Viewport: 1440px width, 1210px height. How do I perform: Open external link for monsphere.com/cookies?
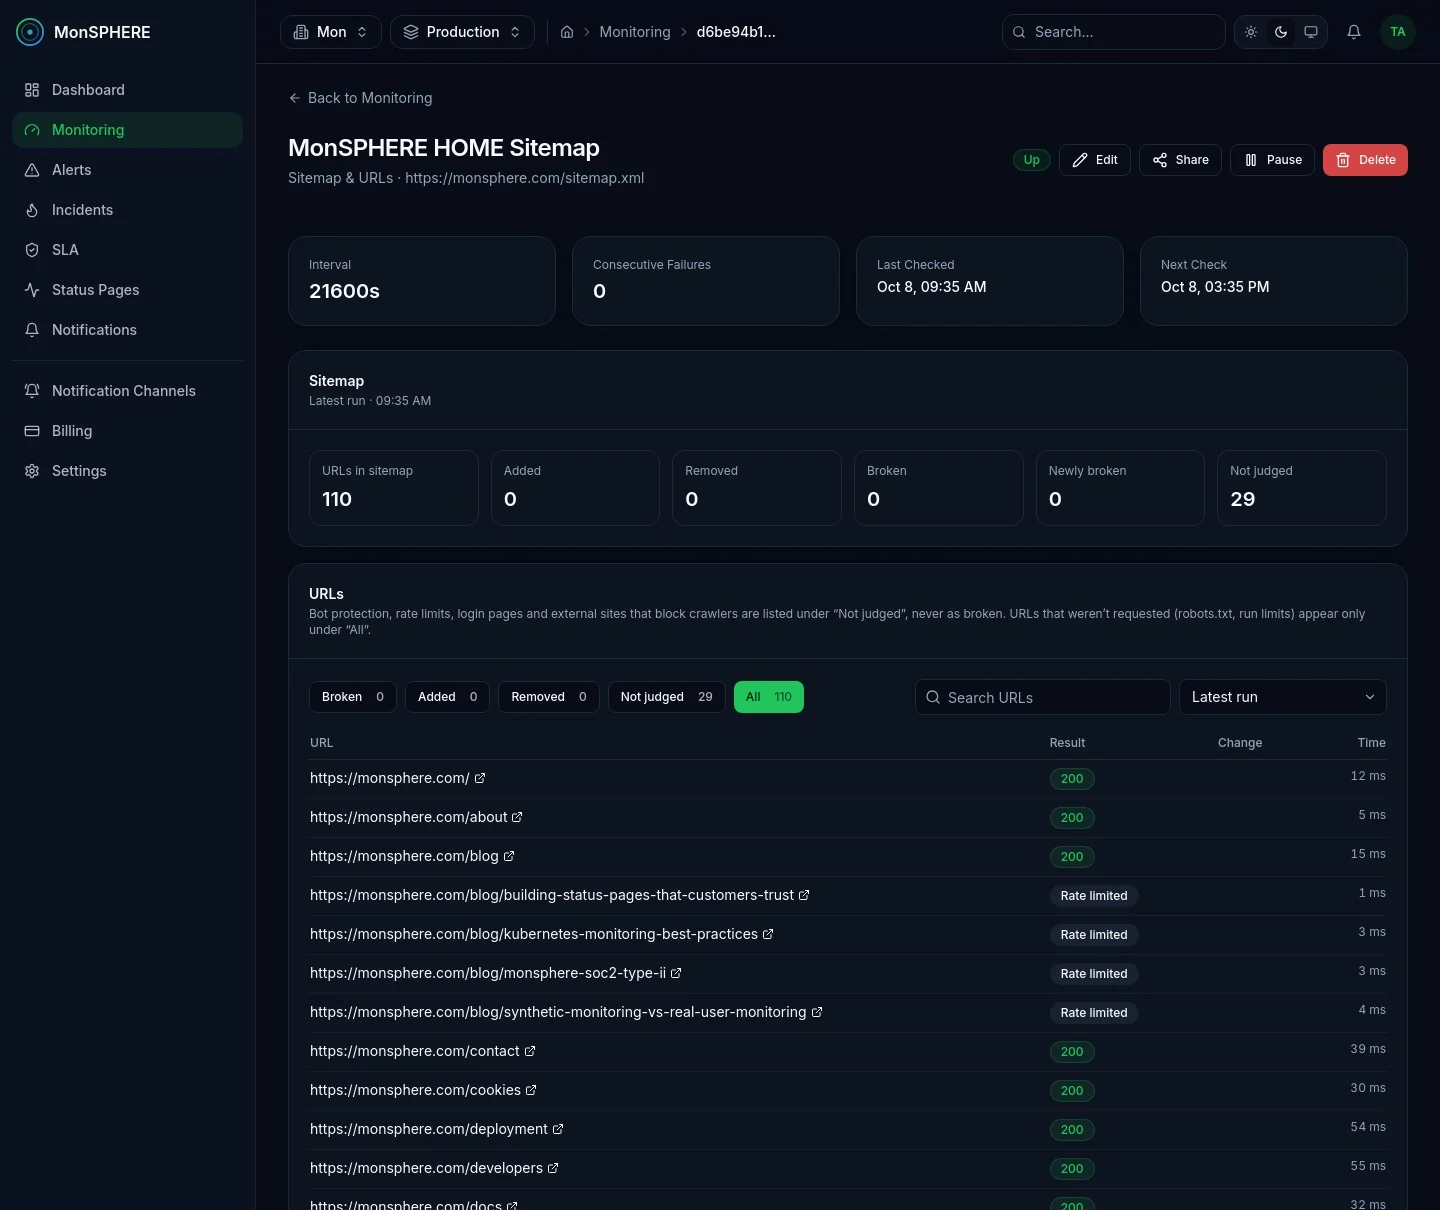pos(531,1090)
